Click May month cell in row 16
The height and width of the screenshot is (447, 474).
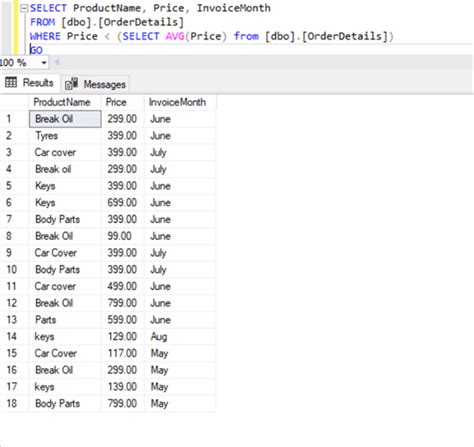point(180,370)
